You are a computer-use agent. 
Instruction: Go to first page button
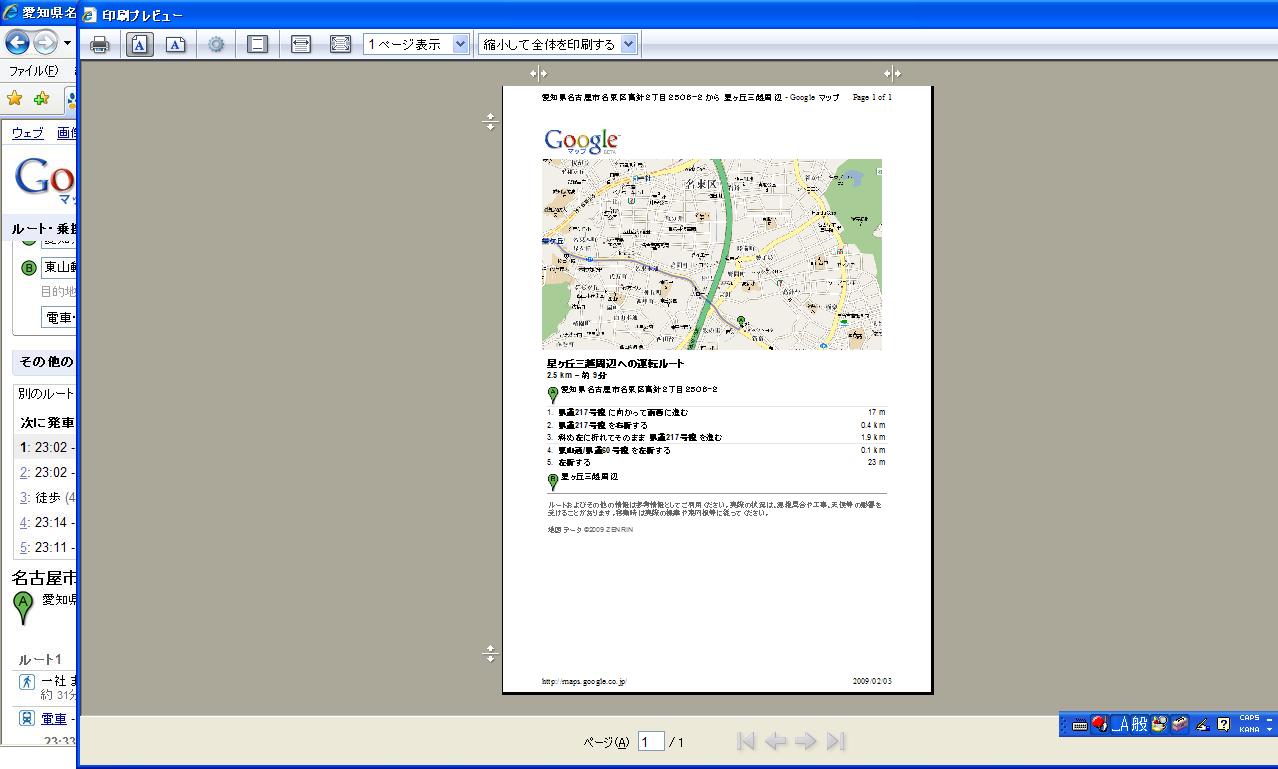coord(745,741)
